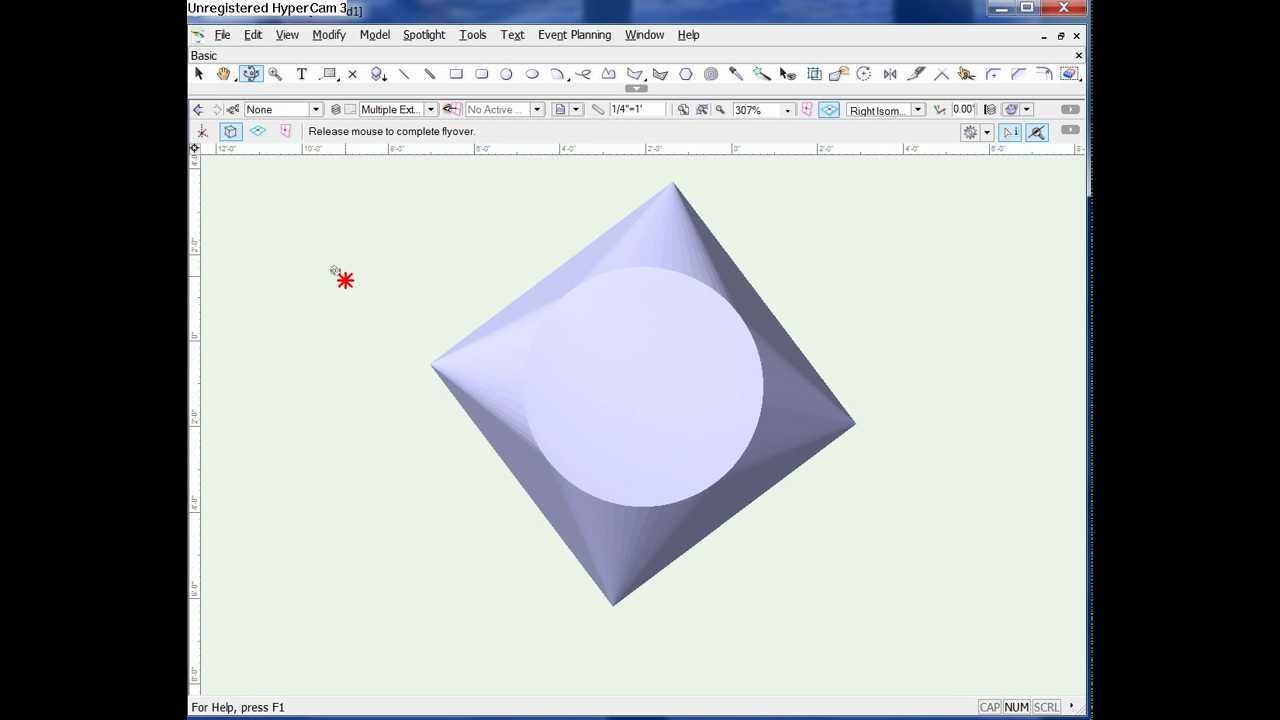Image resolution: width=1280 pixels, height=720 pixels.
Task: Open the View menu
Action: coord(287,35)
